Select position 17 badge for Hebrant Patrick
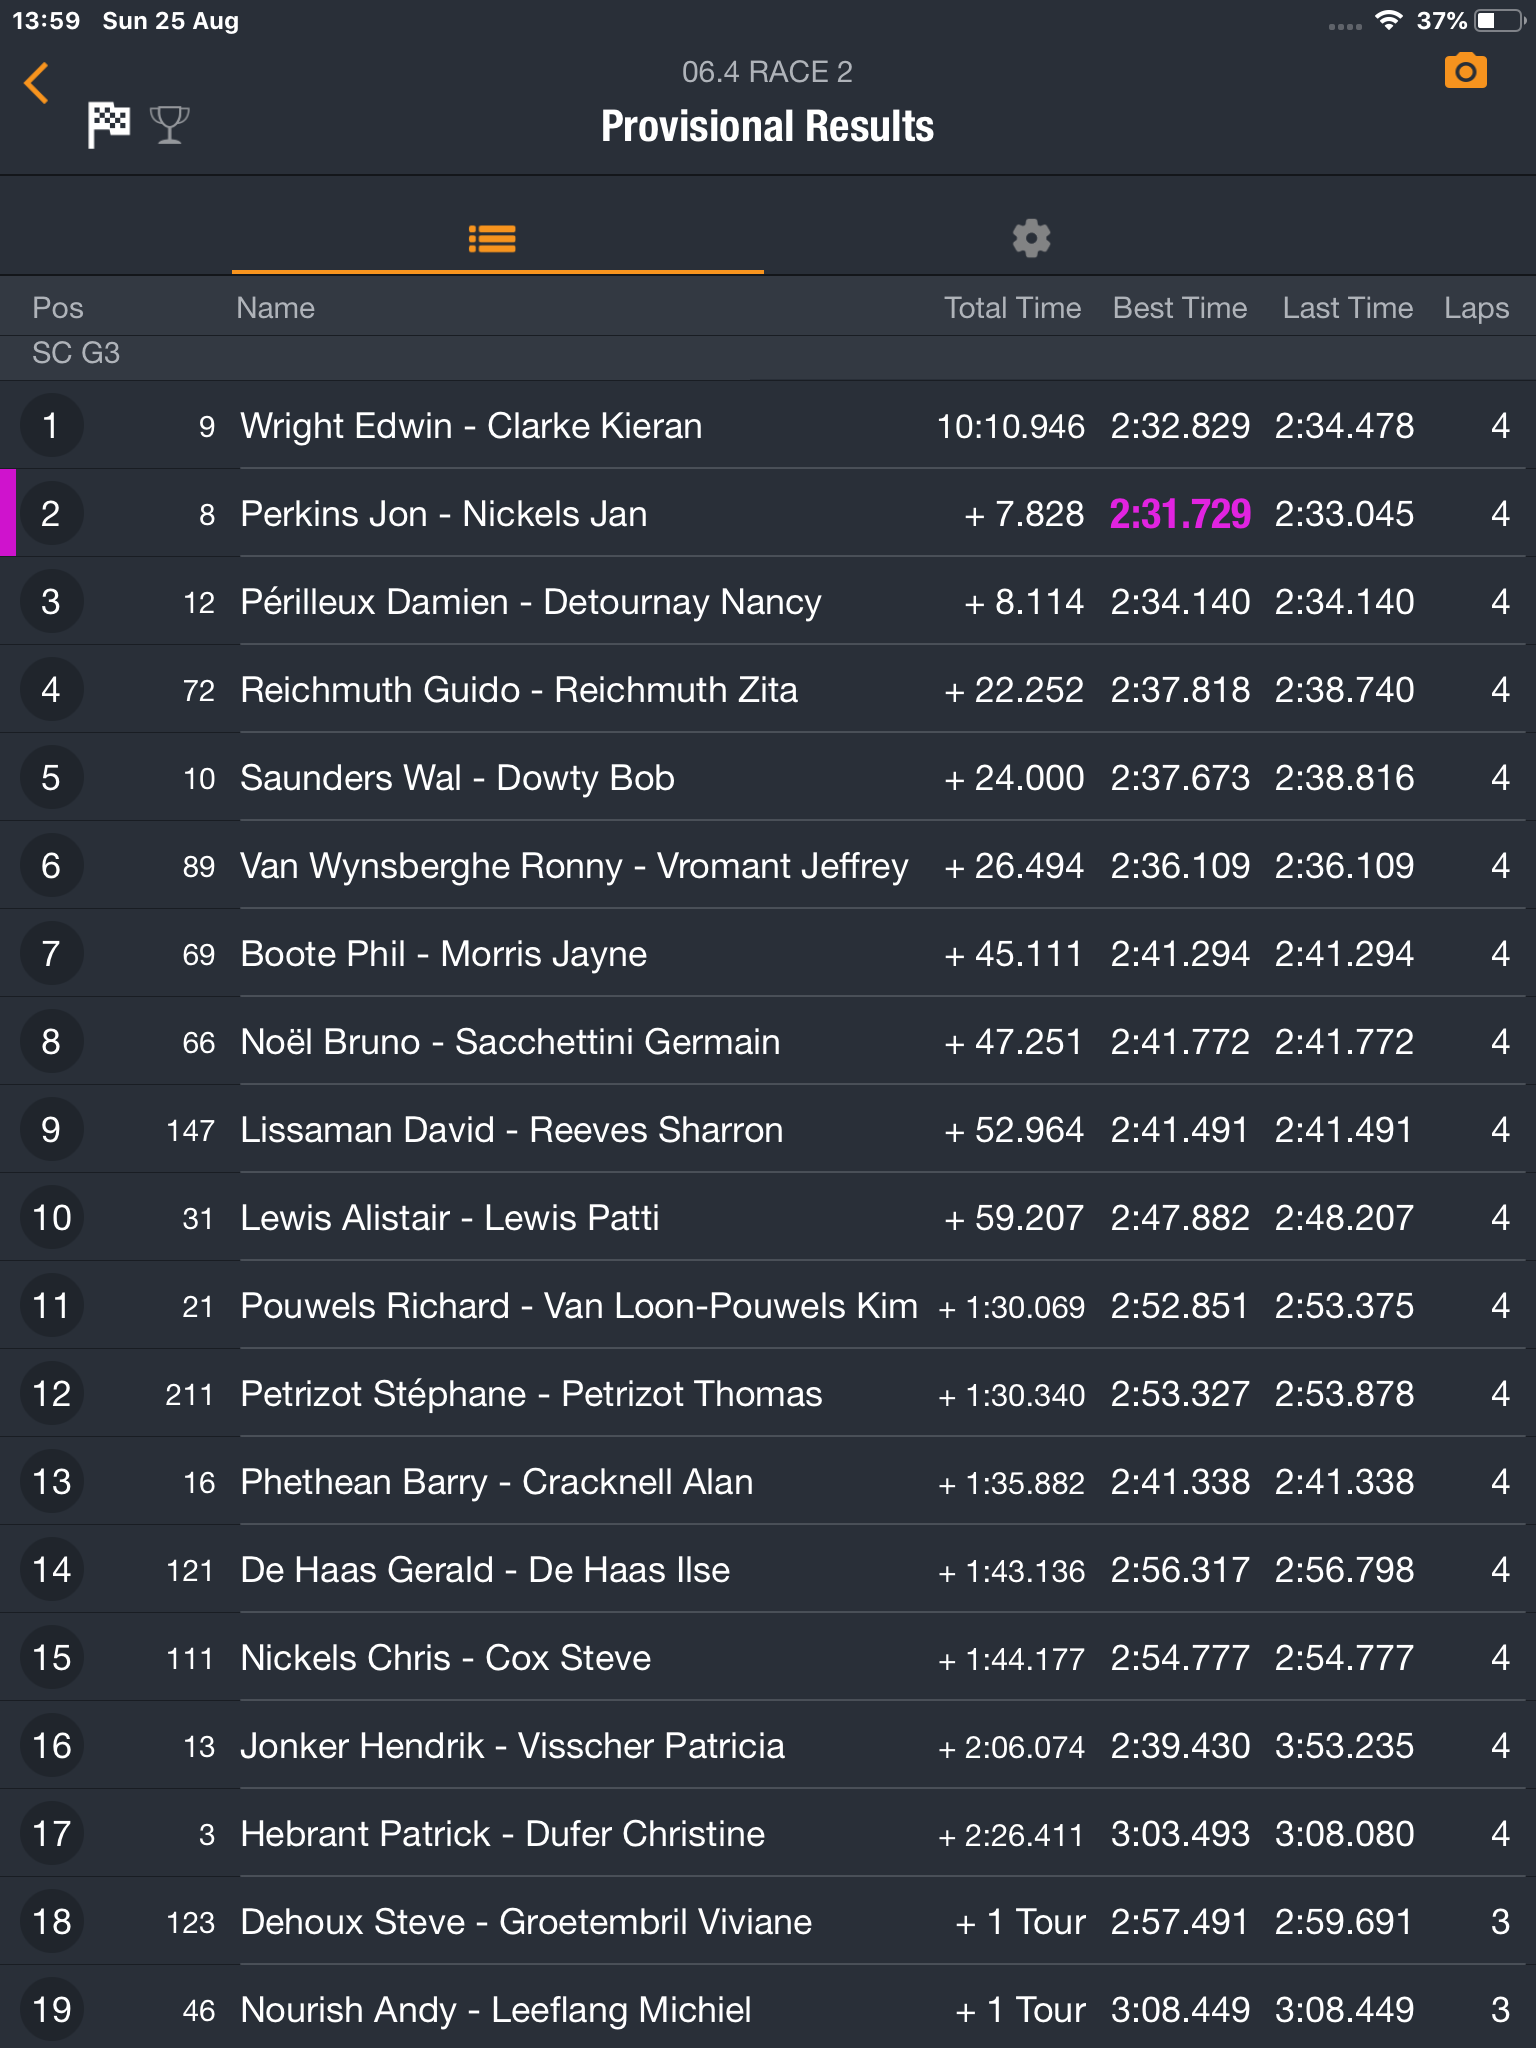Viewport: 1536px width, 2048px height. coord(51,1834)
